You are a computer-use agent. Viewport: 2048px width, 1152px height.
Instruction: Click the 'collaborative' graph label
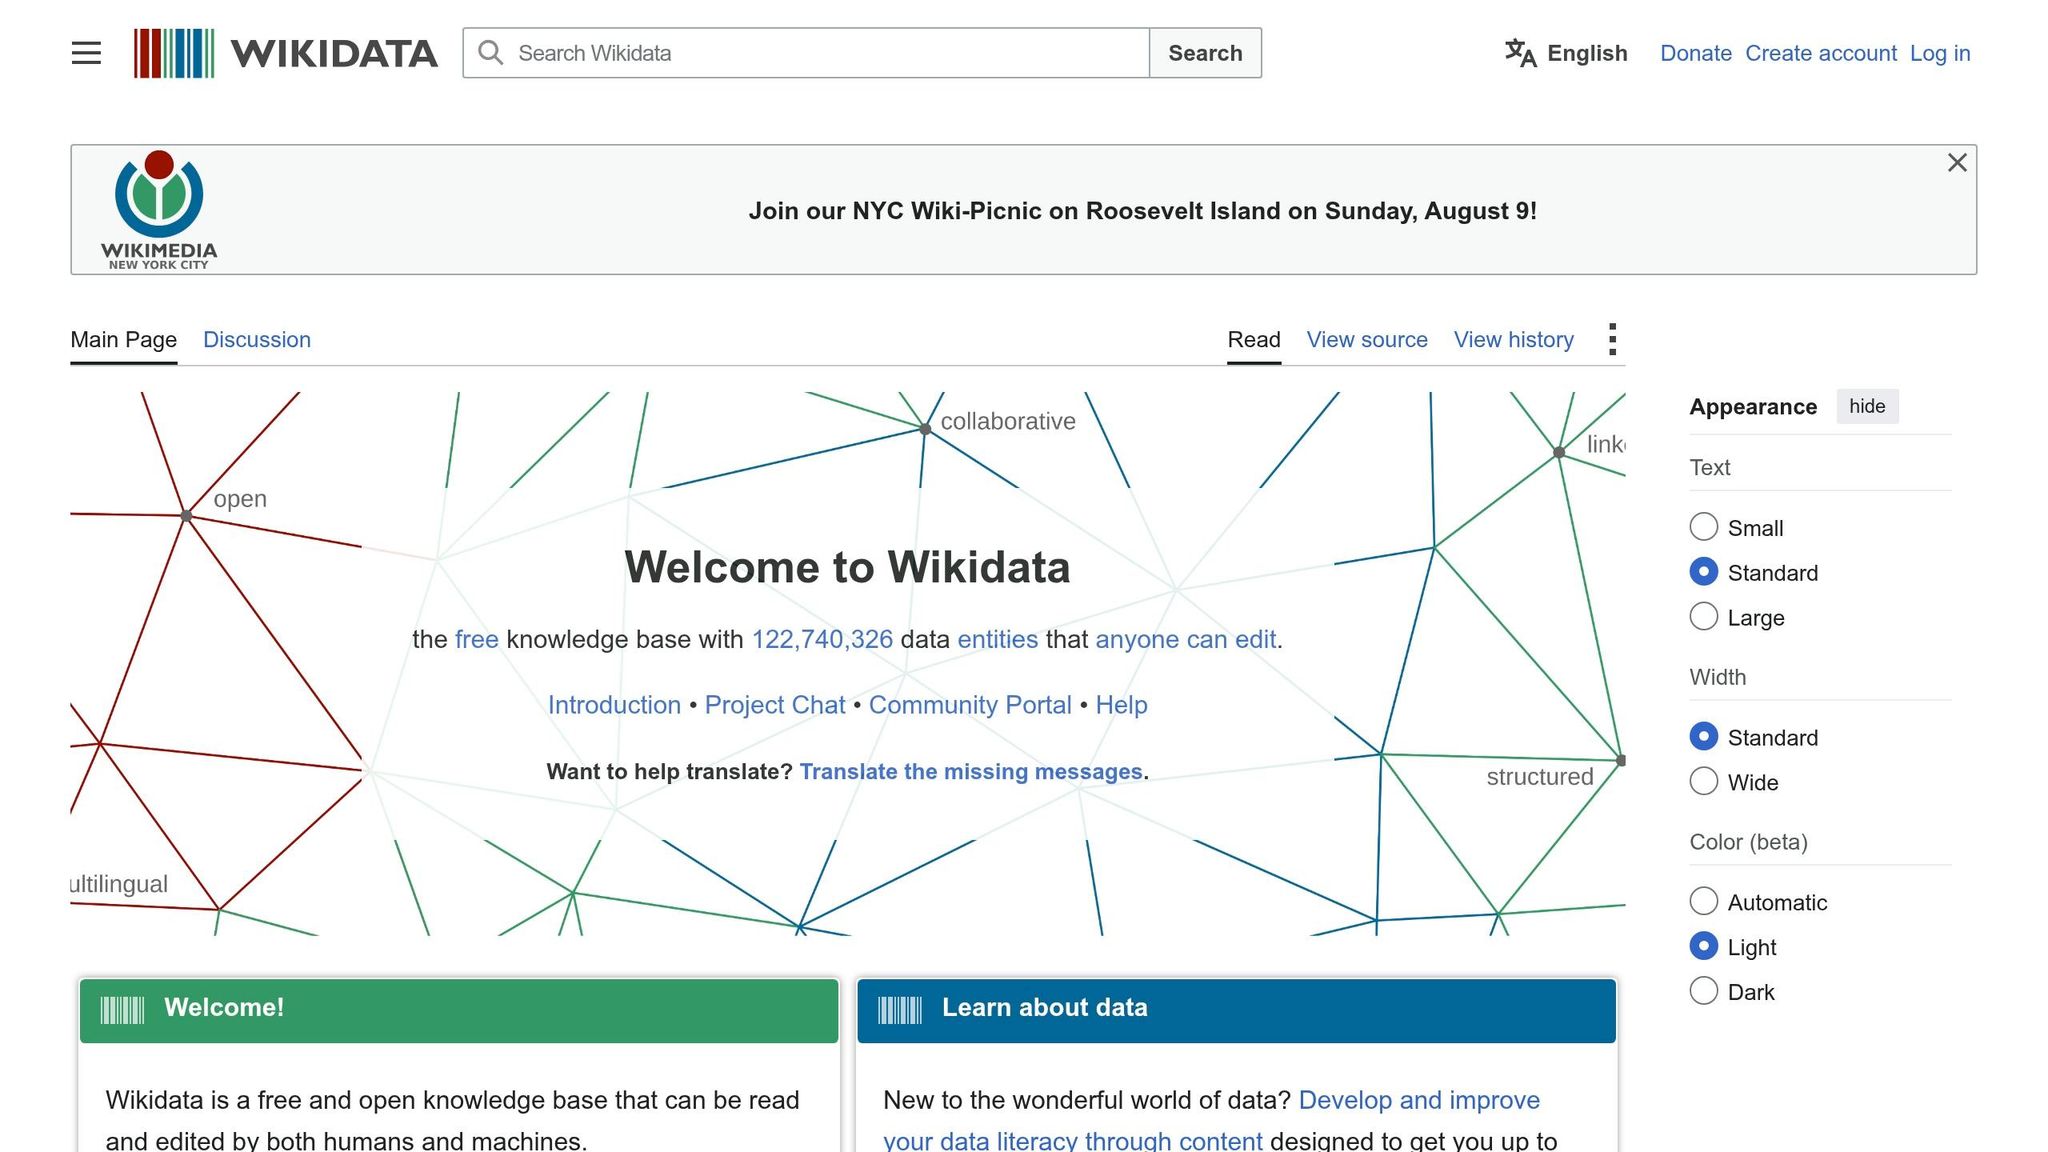coord(1008,421)
